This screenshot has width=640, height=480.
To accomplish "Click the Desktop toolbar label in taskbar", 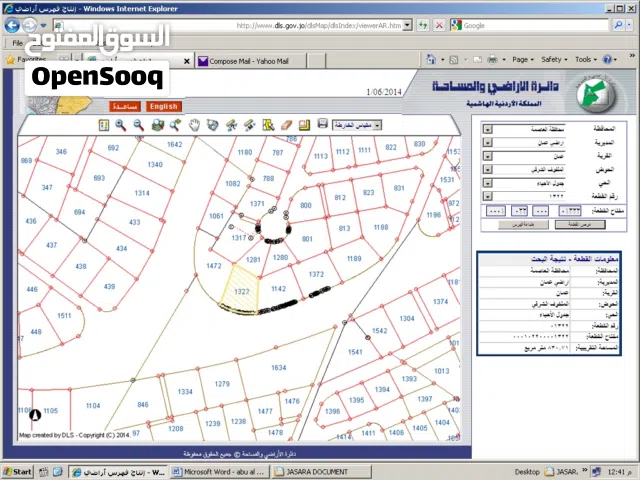I will coord(527,472).
